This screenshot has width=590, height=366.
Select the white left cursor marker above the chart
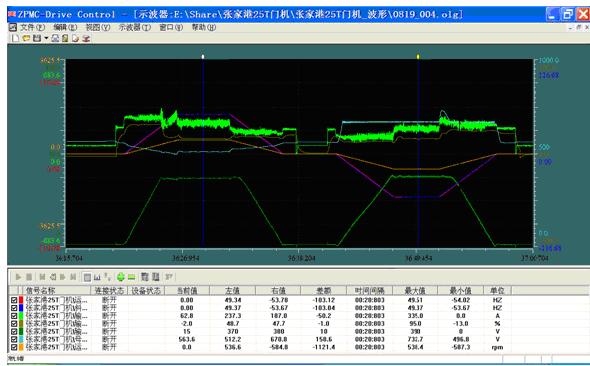pyautogui.click(x=203, y=57)
